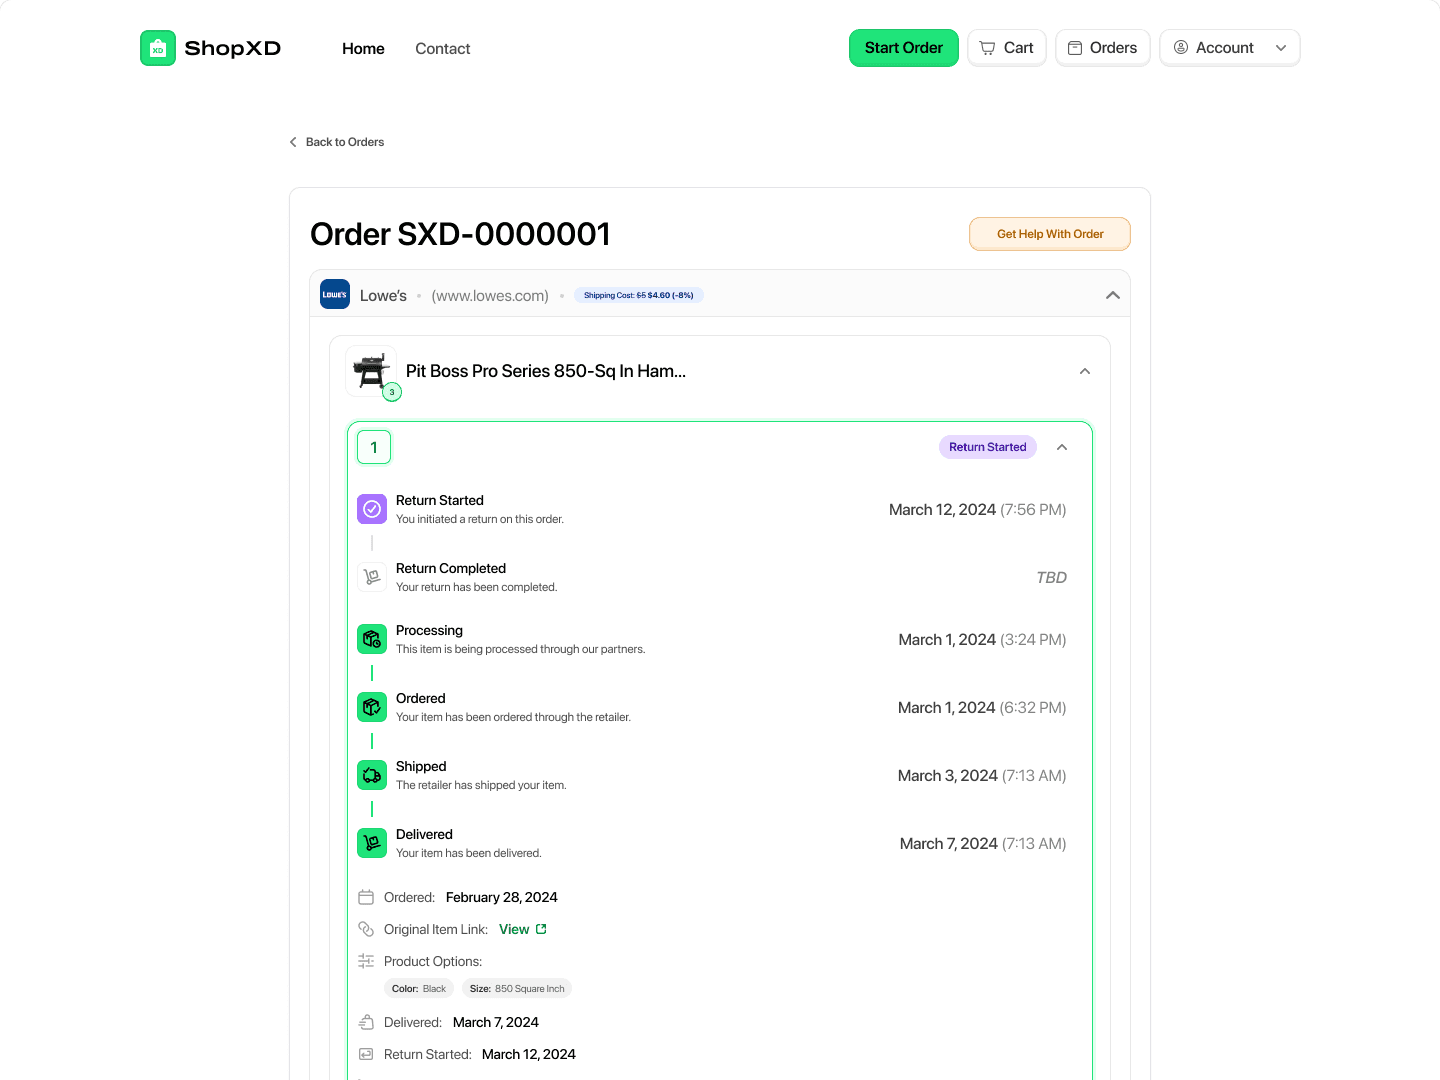Click the ShopXD brand name
Viewport: 1440px width, 1080px height.
(x=233, y=48)
